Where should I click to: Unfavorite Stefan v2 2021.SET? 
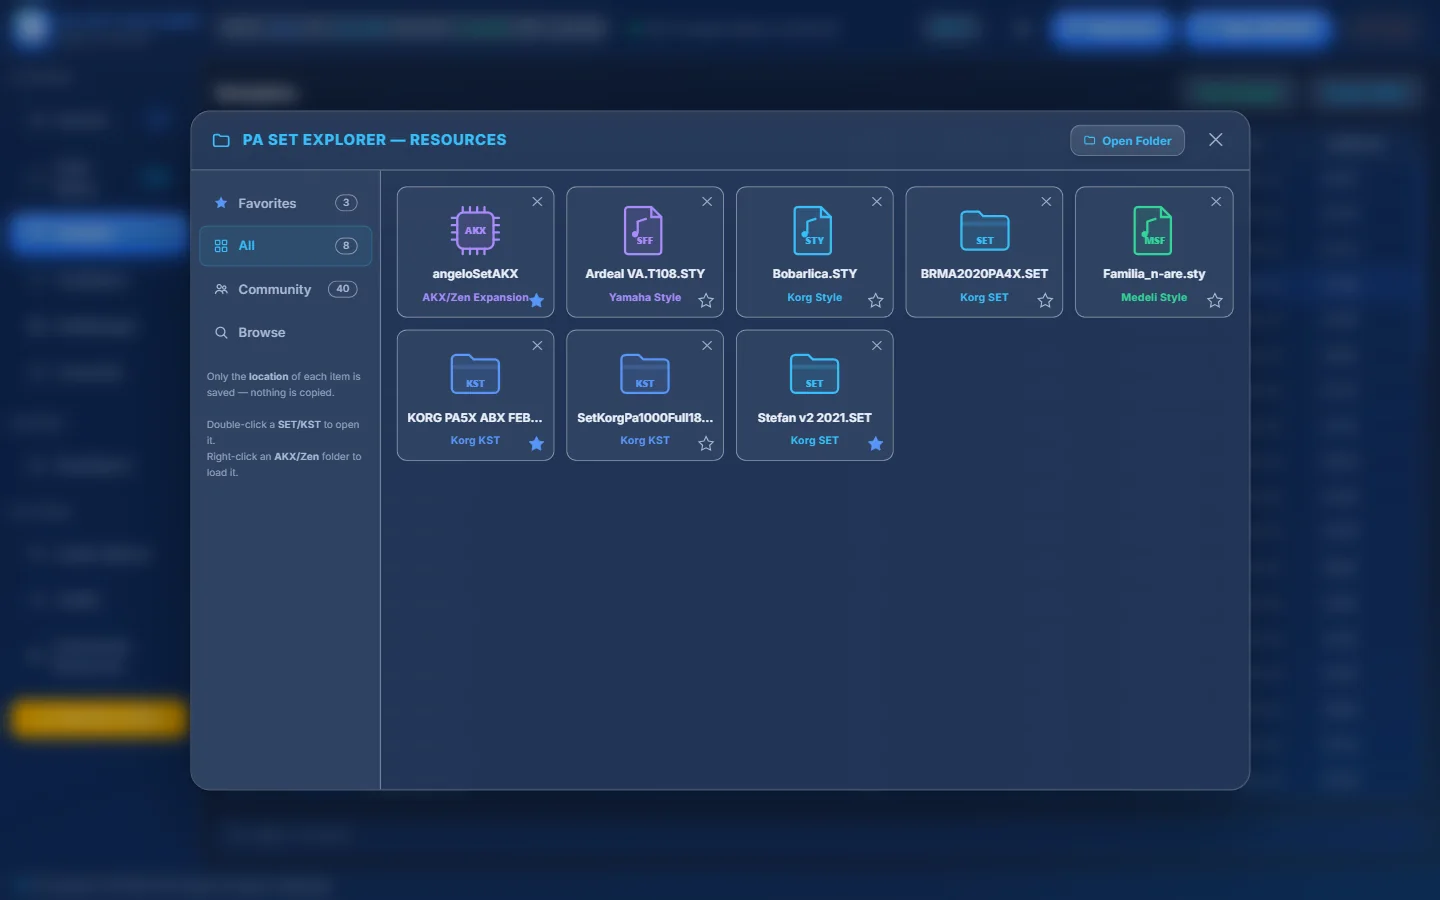(x=876, y=443)
